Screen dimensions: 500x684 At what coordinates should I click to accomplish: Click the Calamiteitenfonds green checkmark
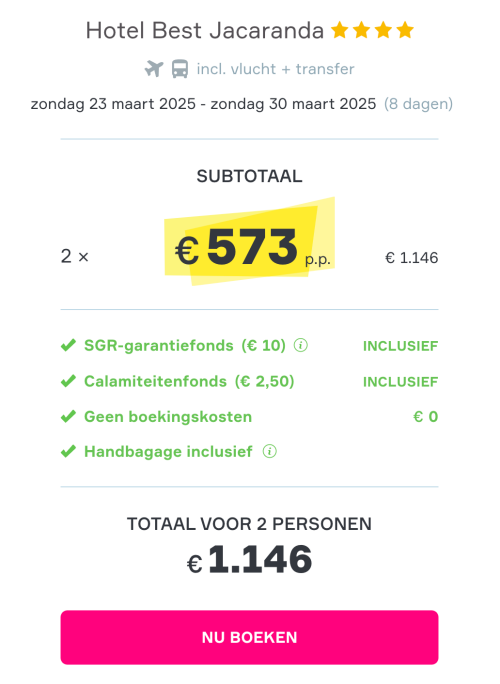68,381
